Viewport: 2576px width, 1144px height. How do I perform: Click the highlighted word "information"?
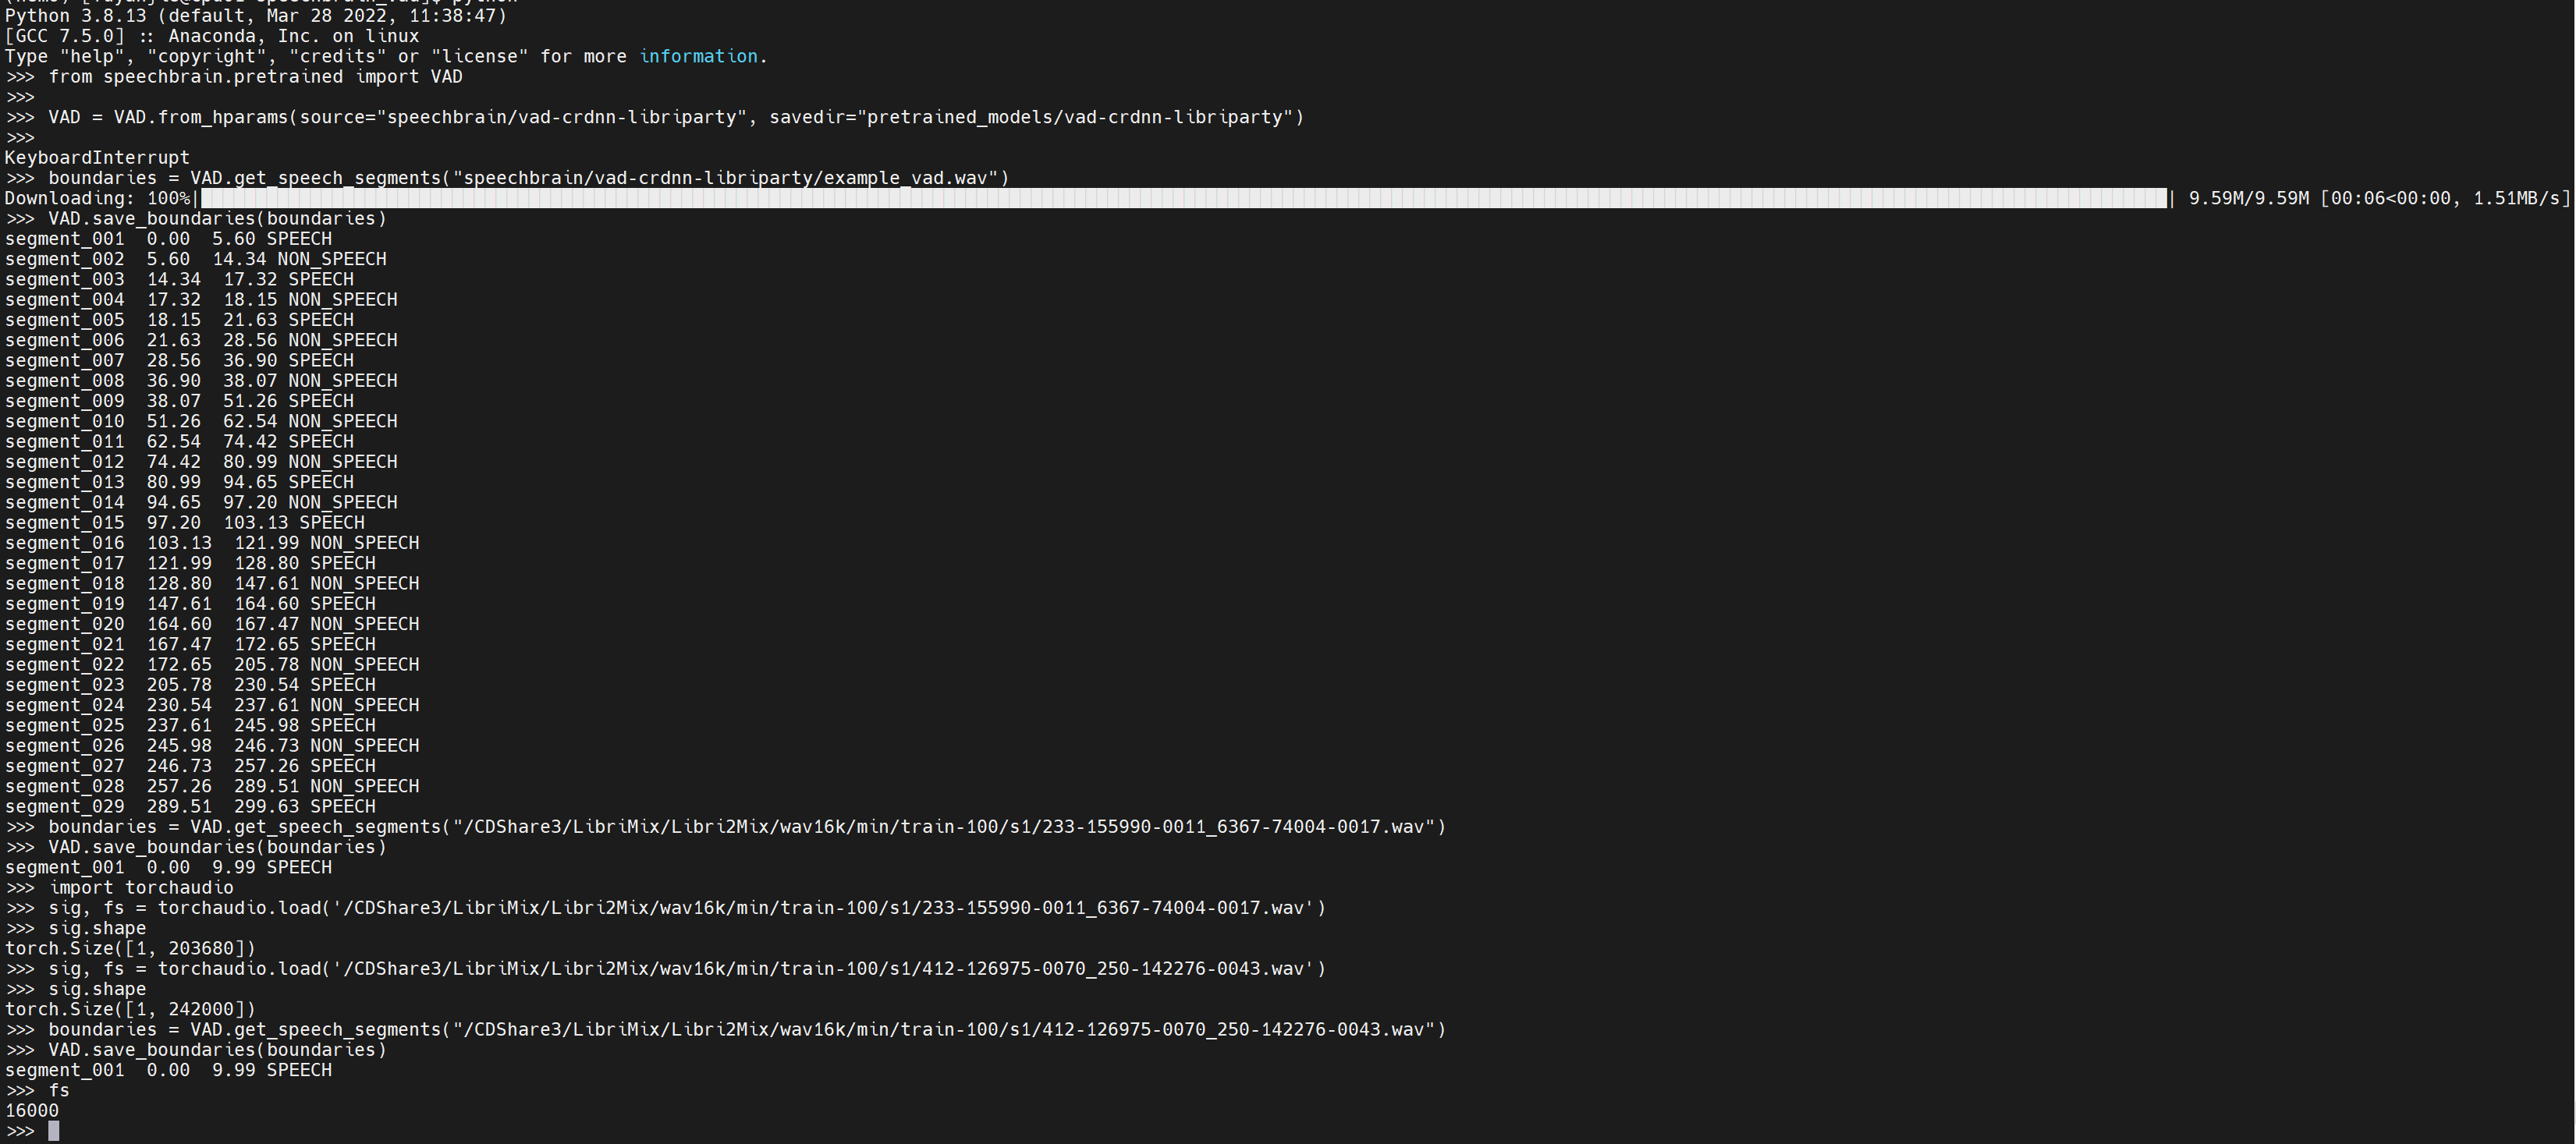coord(698,57)
